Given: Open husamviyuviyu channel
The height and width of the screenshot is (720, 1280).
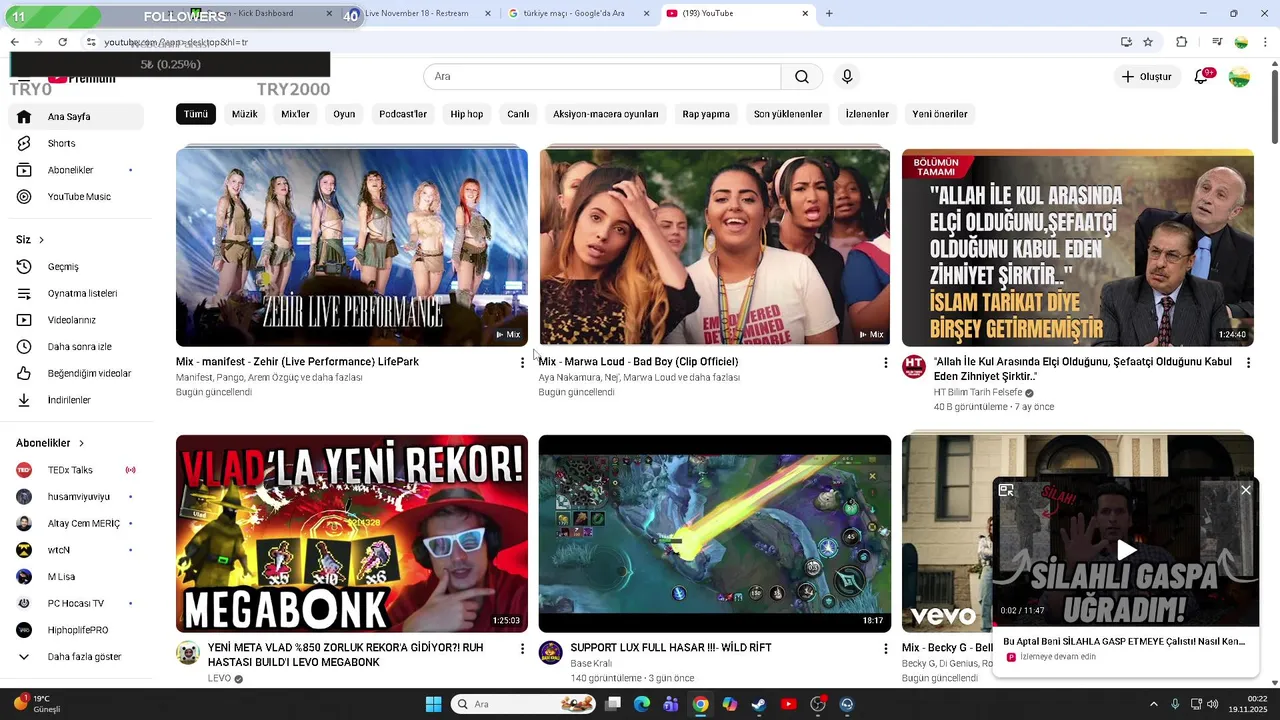Looking at the screenshot, I should point(79,497).
